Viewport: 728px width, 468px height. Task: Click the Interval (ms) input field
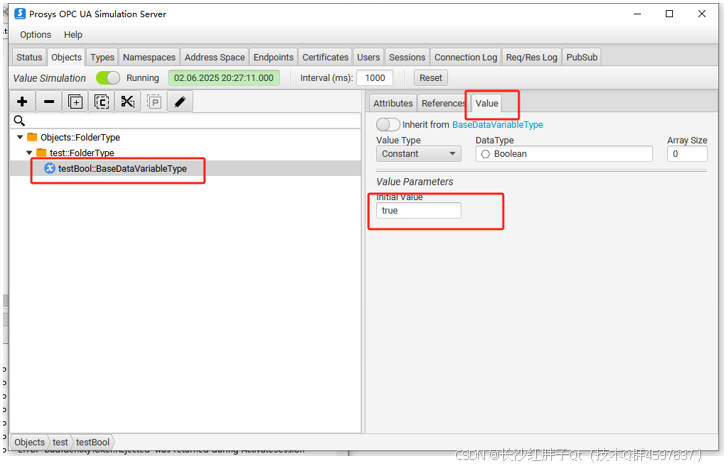(x=375, y=78)
